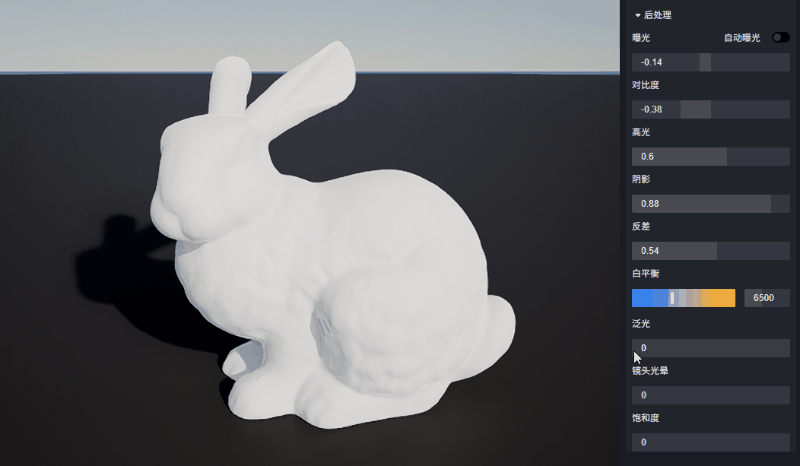Click the white balance value field 6500
800x466 pixels.
pos(767,298)
